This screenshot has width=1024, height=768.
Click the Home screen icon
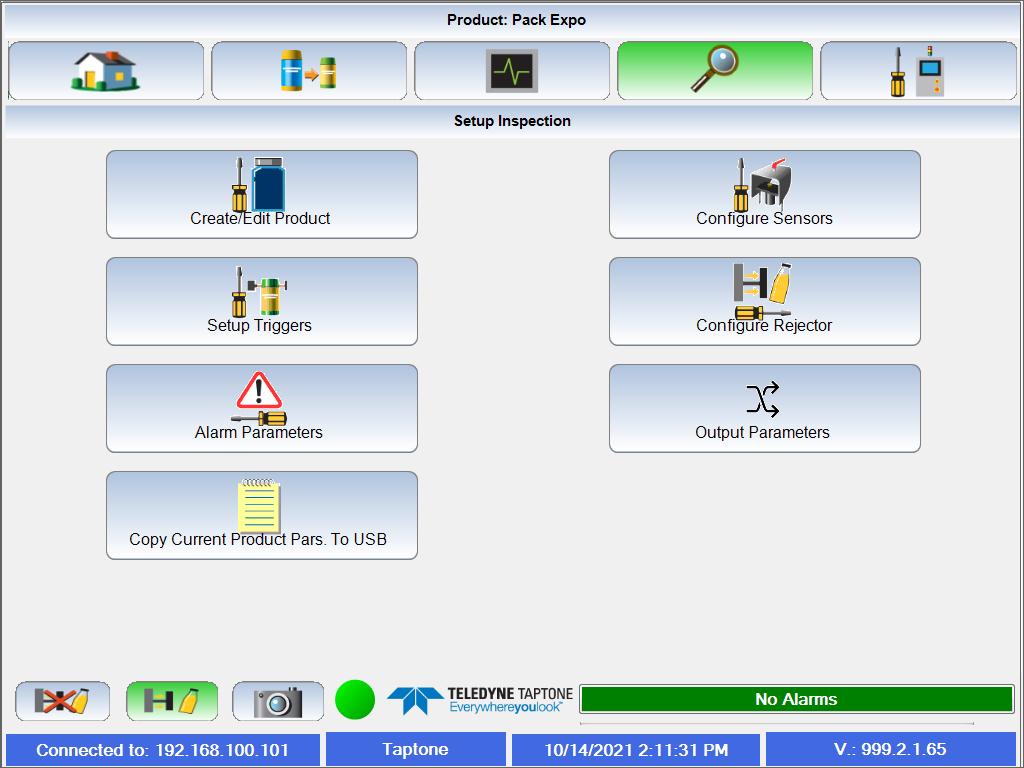tap(105, 70)
